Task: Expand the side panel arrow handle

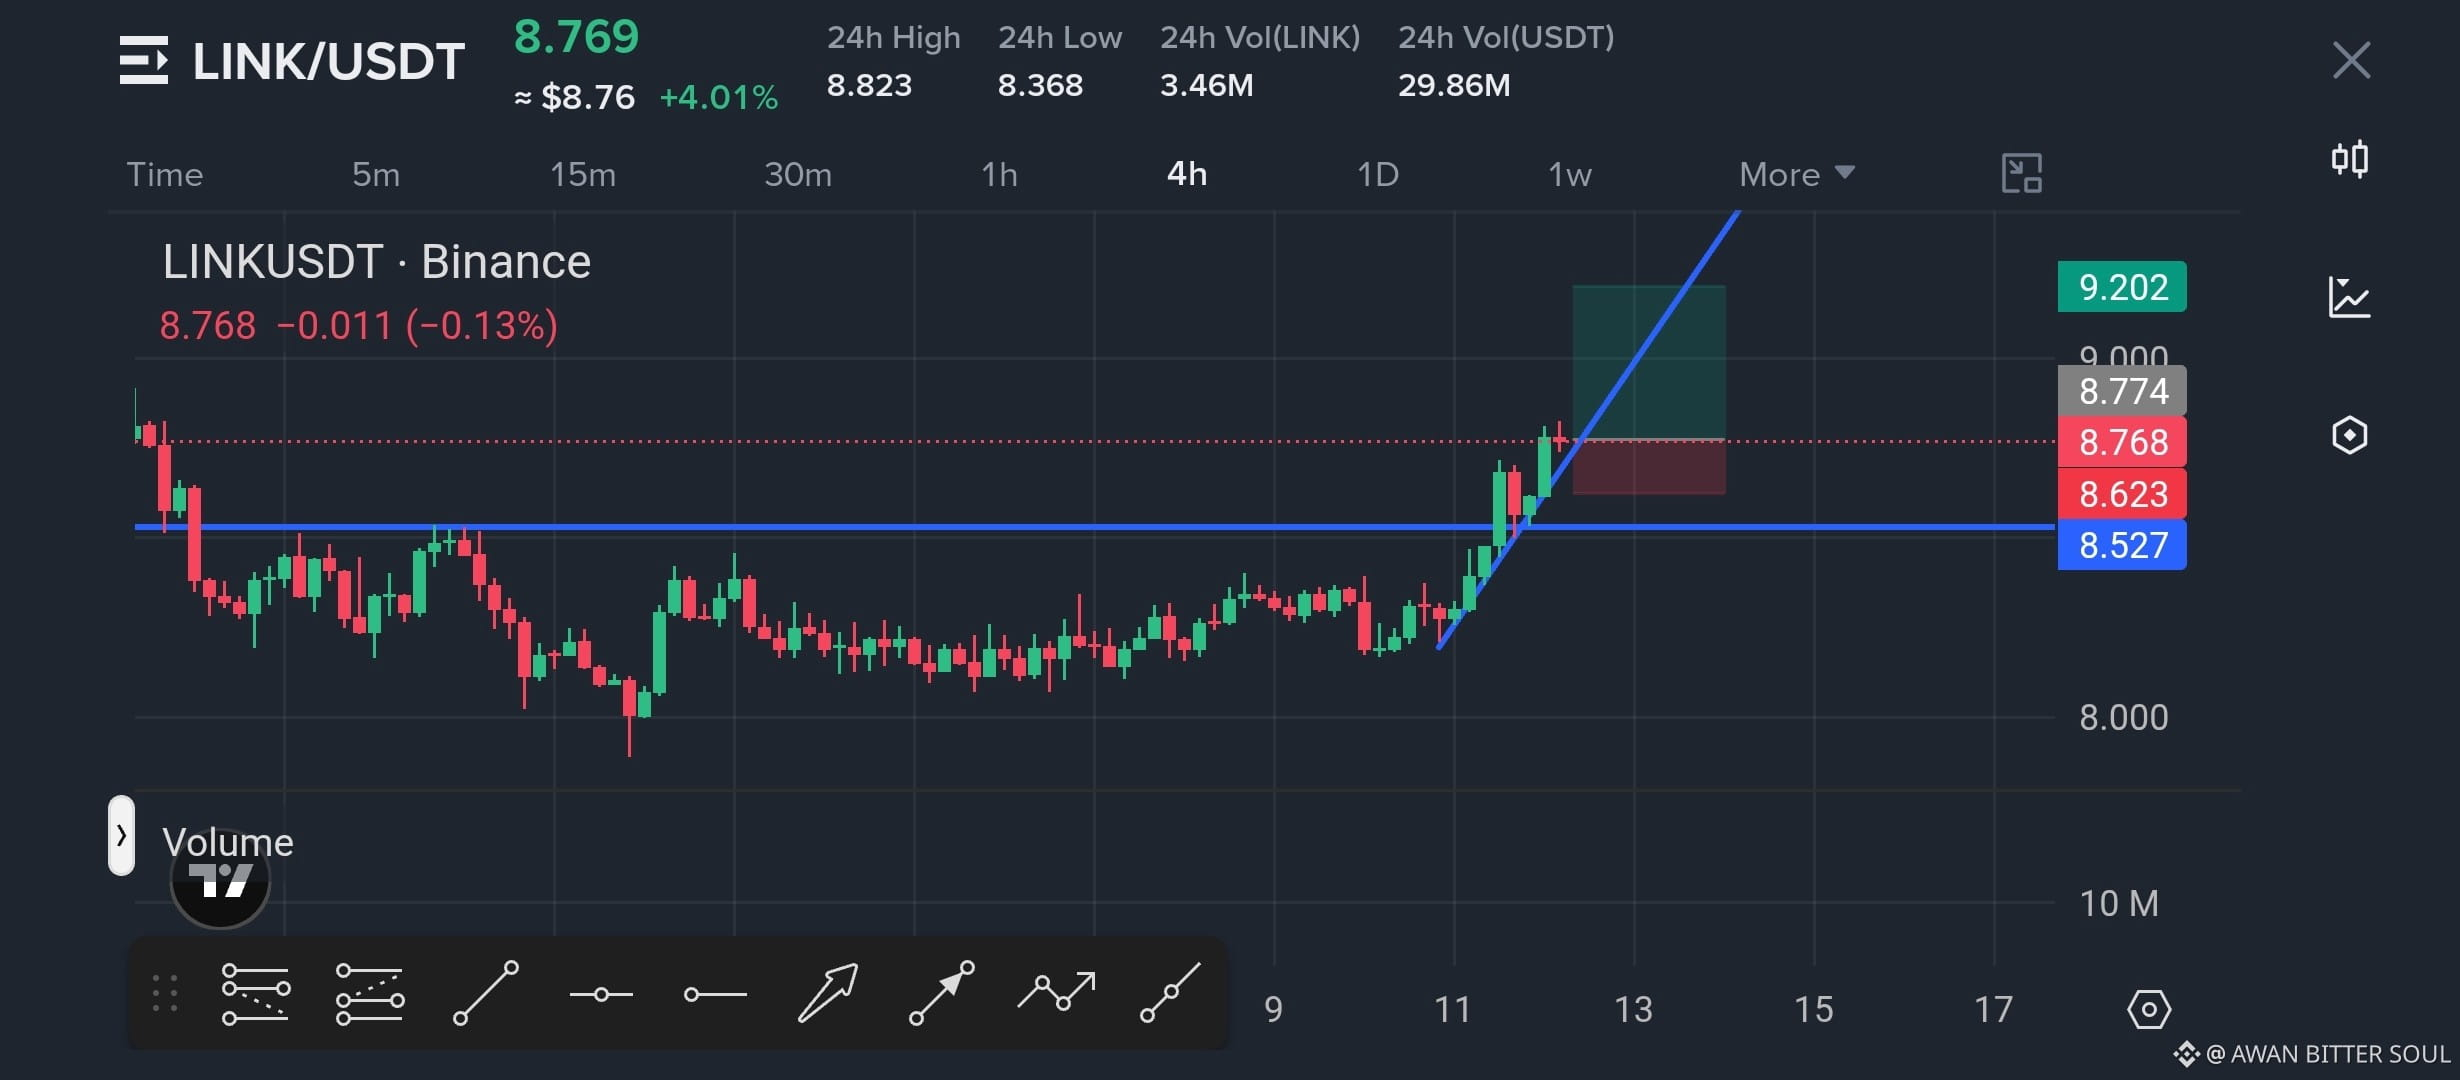Action: point(121,835)
